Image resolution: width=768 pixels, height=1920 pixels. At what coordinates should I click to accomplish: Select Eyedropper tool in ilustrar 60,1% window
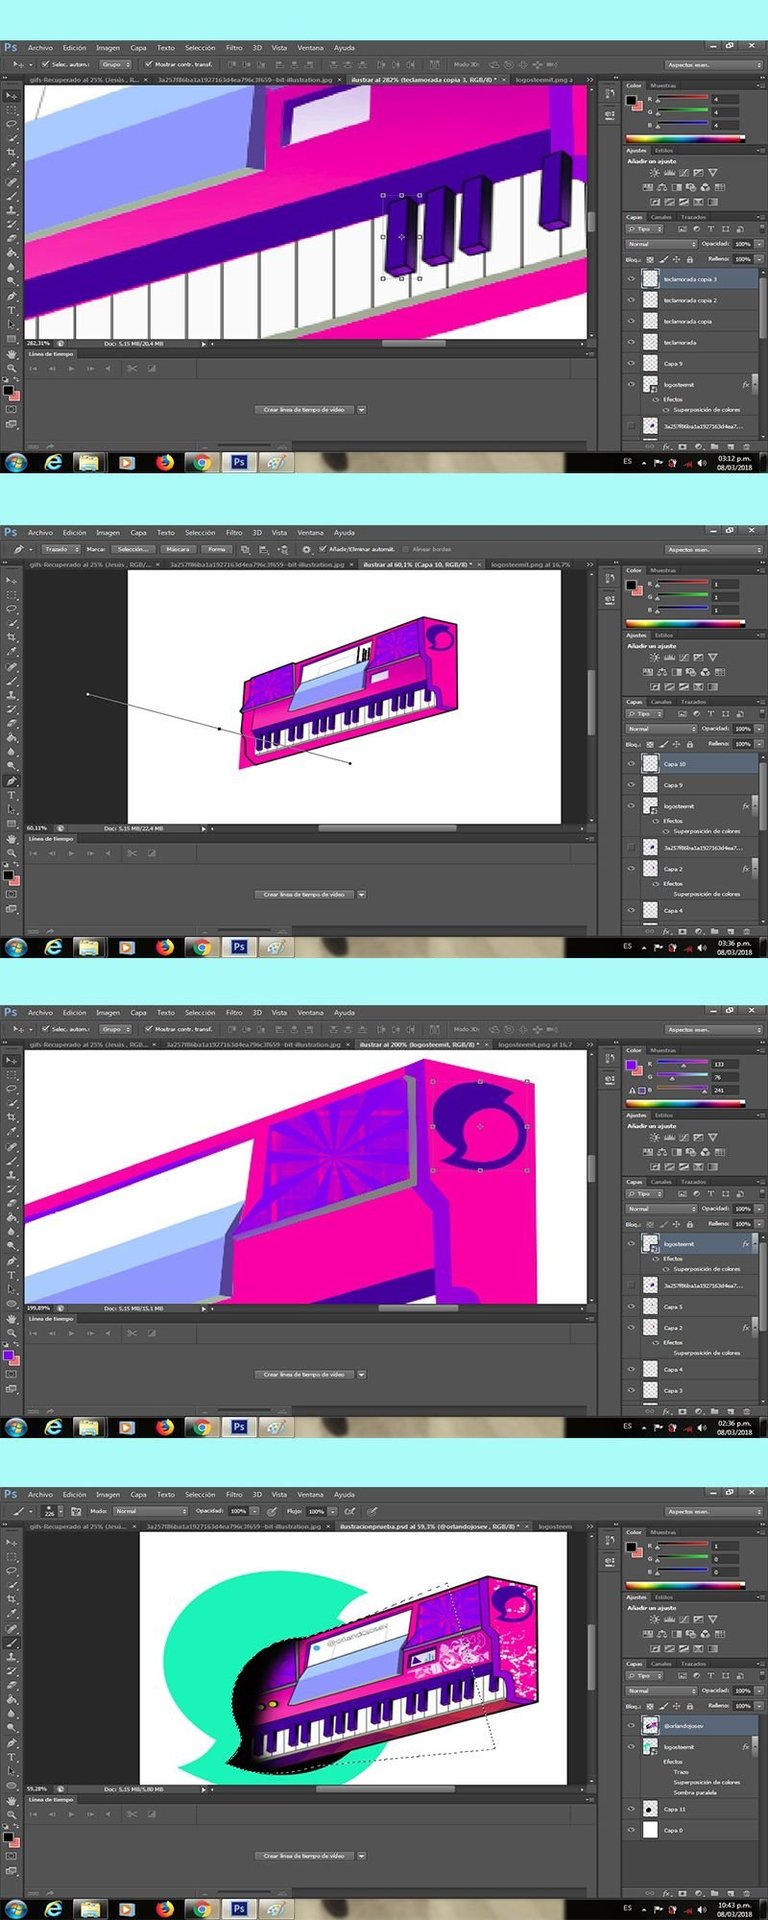(12, 652)
